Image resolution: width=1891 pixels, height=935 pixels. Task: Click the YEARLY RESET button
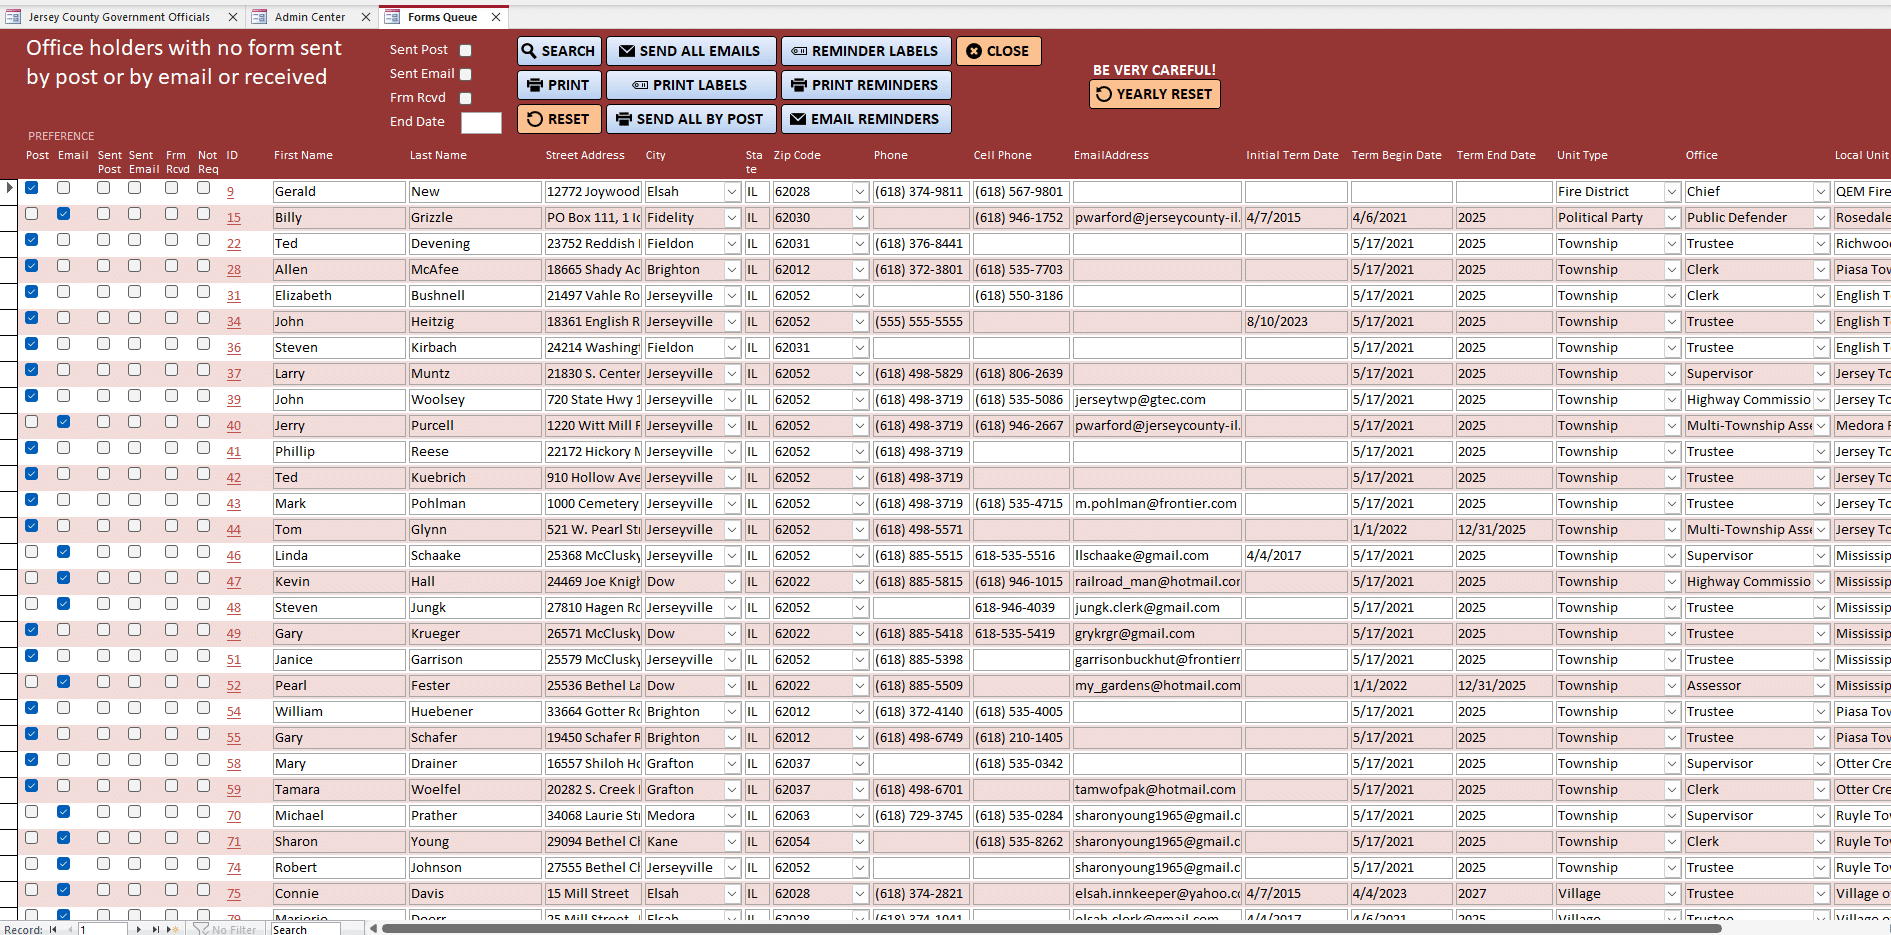[1155, 94]
